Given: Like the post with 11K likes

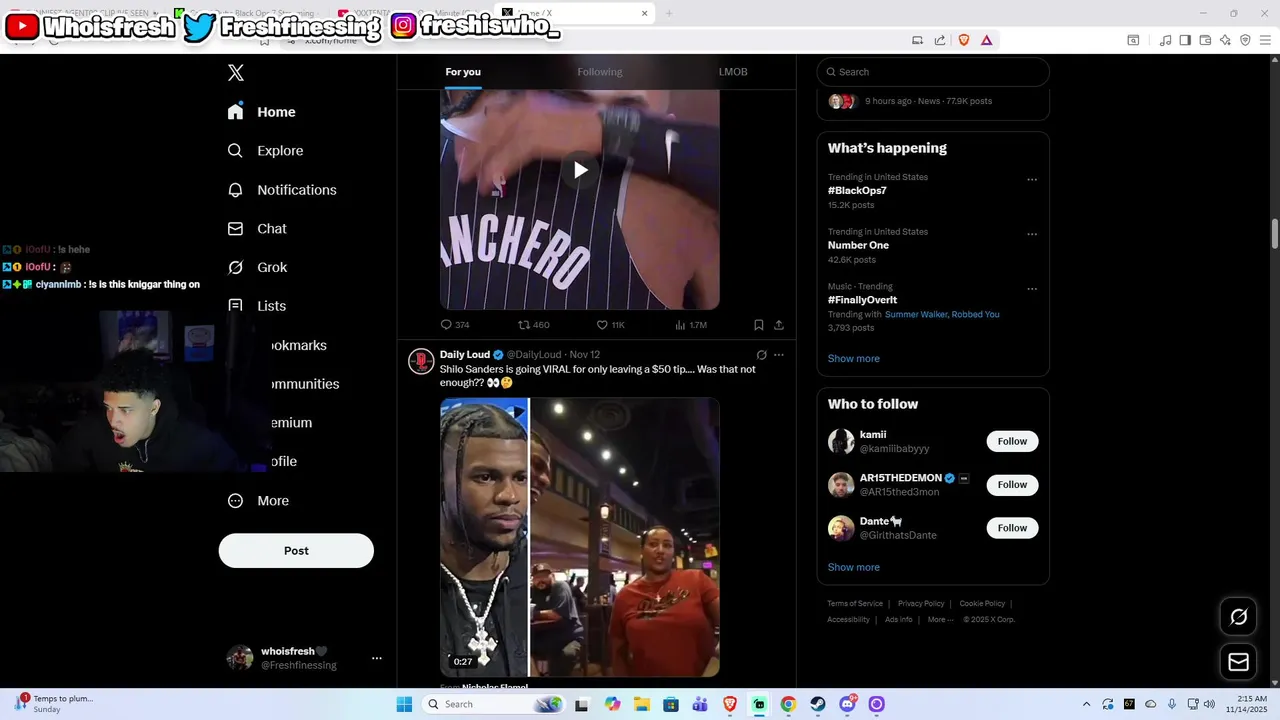Looking at the screenshot, I should pyautogui.click(x=610, y=325).
